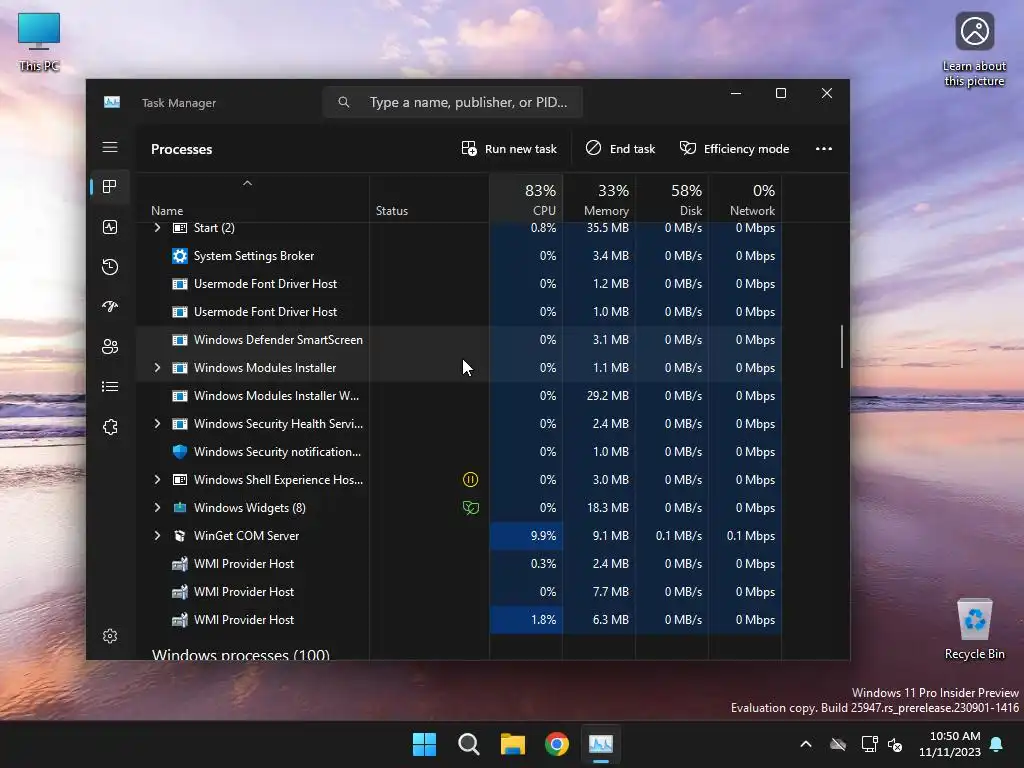Expand the Windows Modules Installer row
Screen dimensions: 1024x768
coord(157,368)
